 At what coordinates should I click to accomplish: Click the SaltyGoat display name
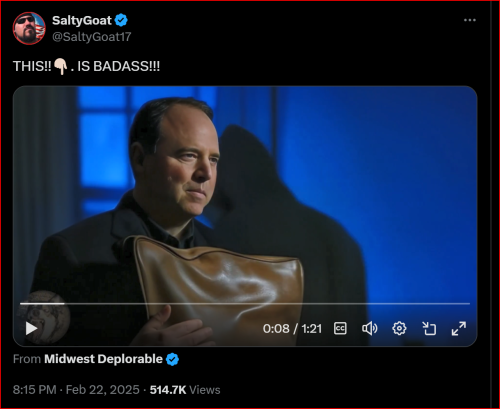coord(82,21)
